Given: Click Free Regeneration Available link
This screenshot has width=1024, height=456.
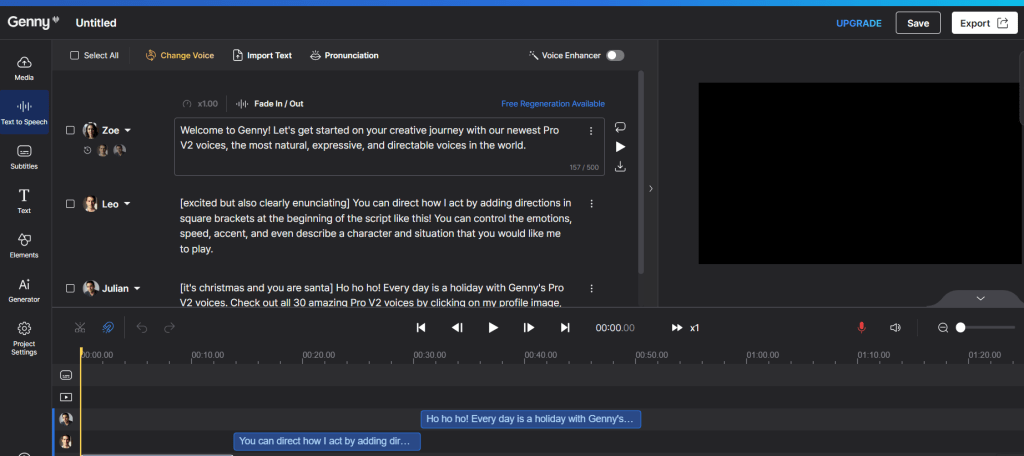Looking at the screenshot, I should 552,104.
